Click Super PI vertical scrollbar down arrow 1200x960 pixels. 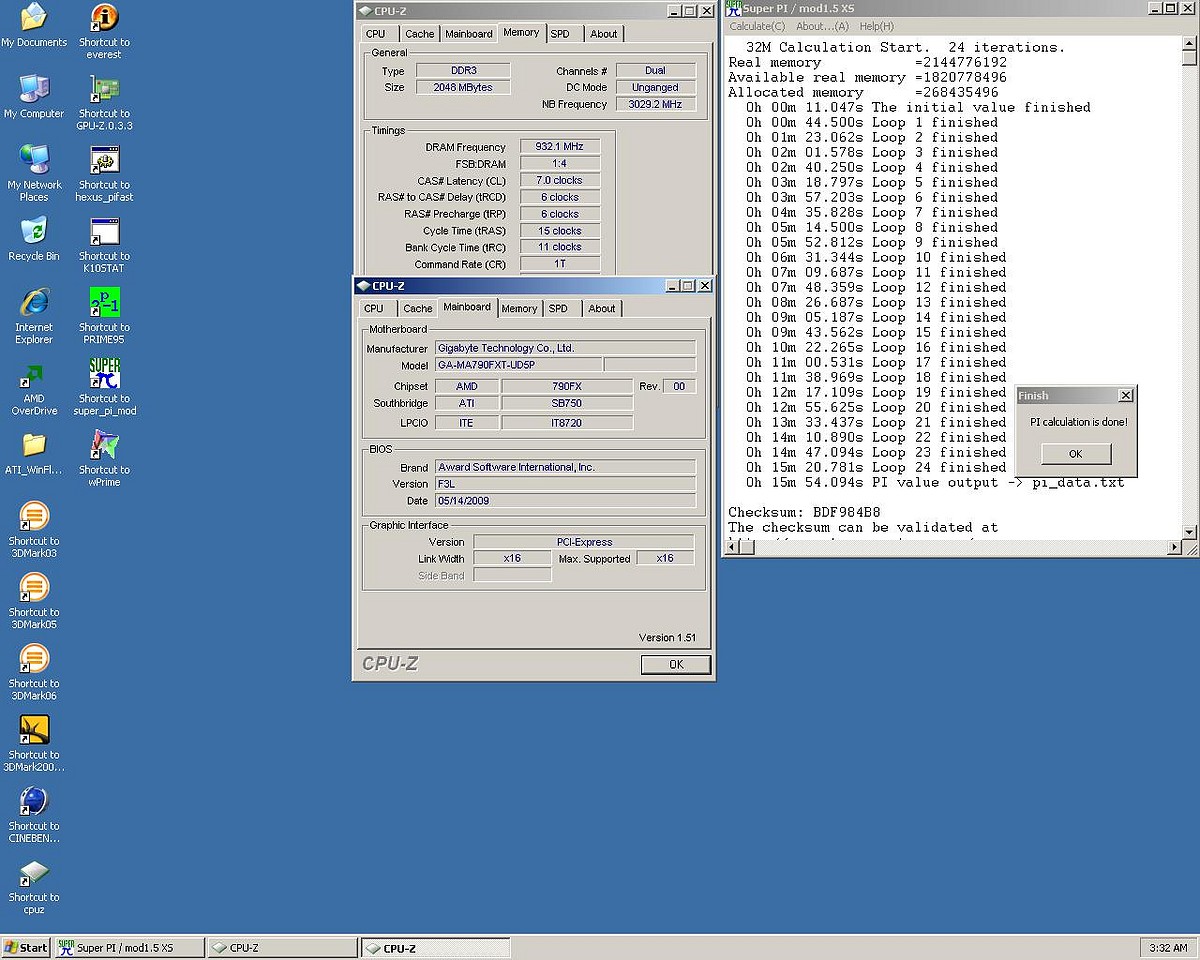pyautogui.click(x=1189, y=532)
